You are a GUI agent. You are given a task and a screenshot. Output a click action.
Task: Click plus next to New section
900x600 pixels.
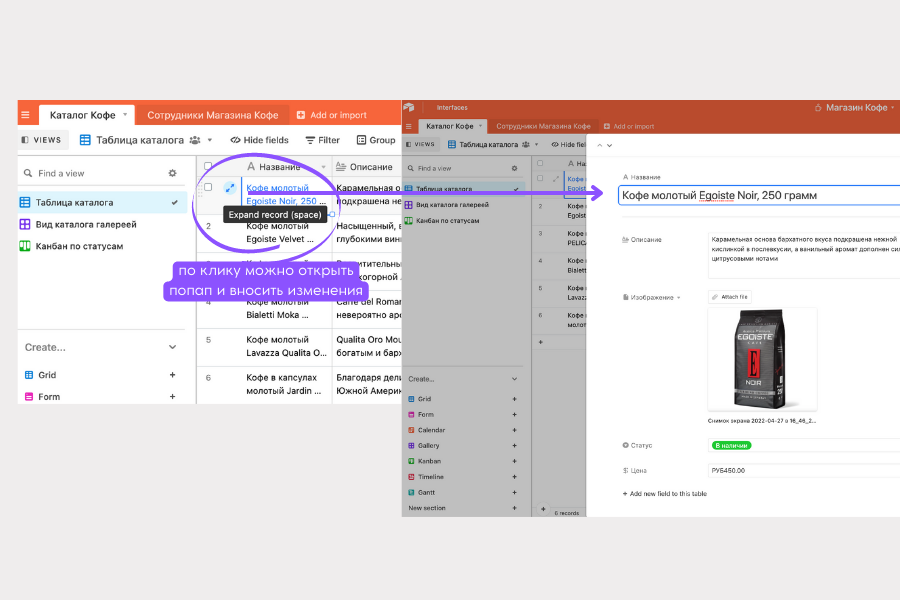[x=514, y=508]
